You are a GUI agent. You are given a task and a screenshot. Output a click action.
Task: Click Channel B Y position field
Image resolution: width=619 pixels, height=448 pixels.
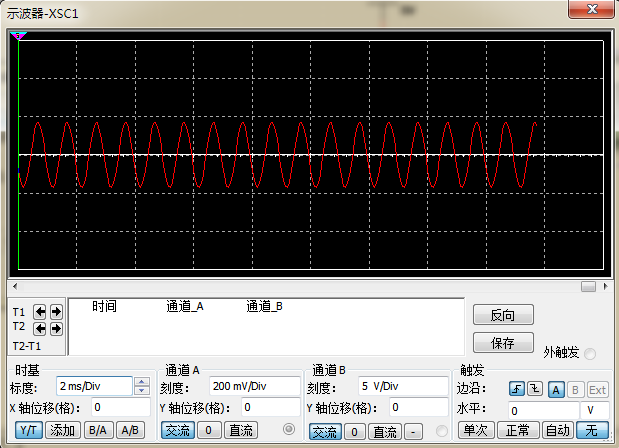click(419, 407)
